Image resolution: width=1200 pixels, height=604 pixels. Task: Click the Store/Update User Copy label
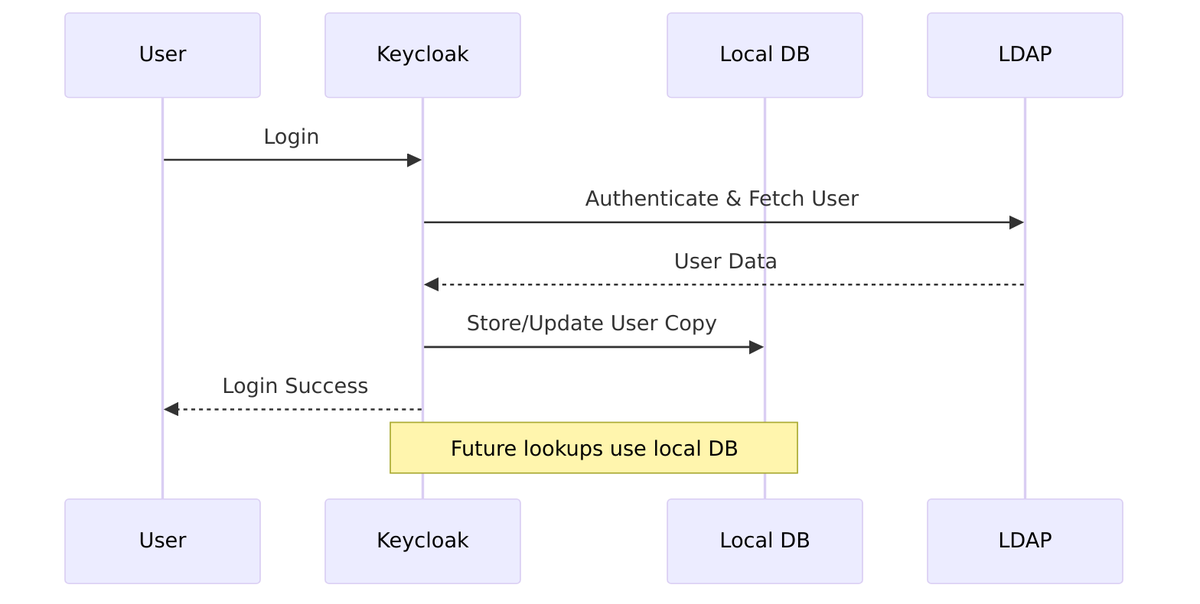[x=591, y=324]
